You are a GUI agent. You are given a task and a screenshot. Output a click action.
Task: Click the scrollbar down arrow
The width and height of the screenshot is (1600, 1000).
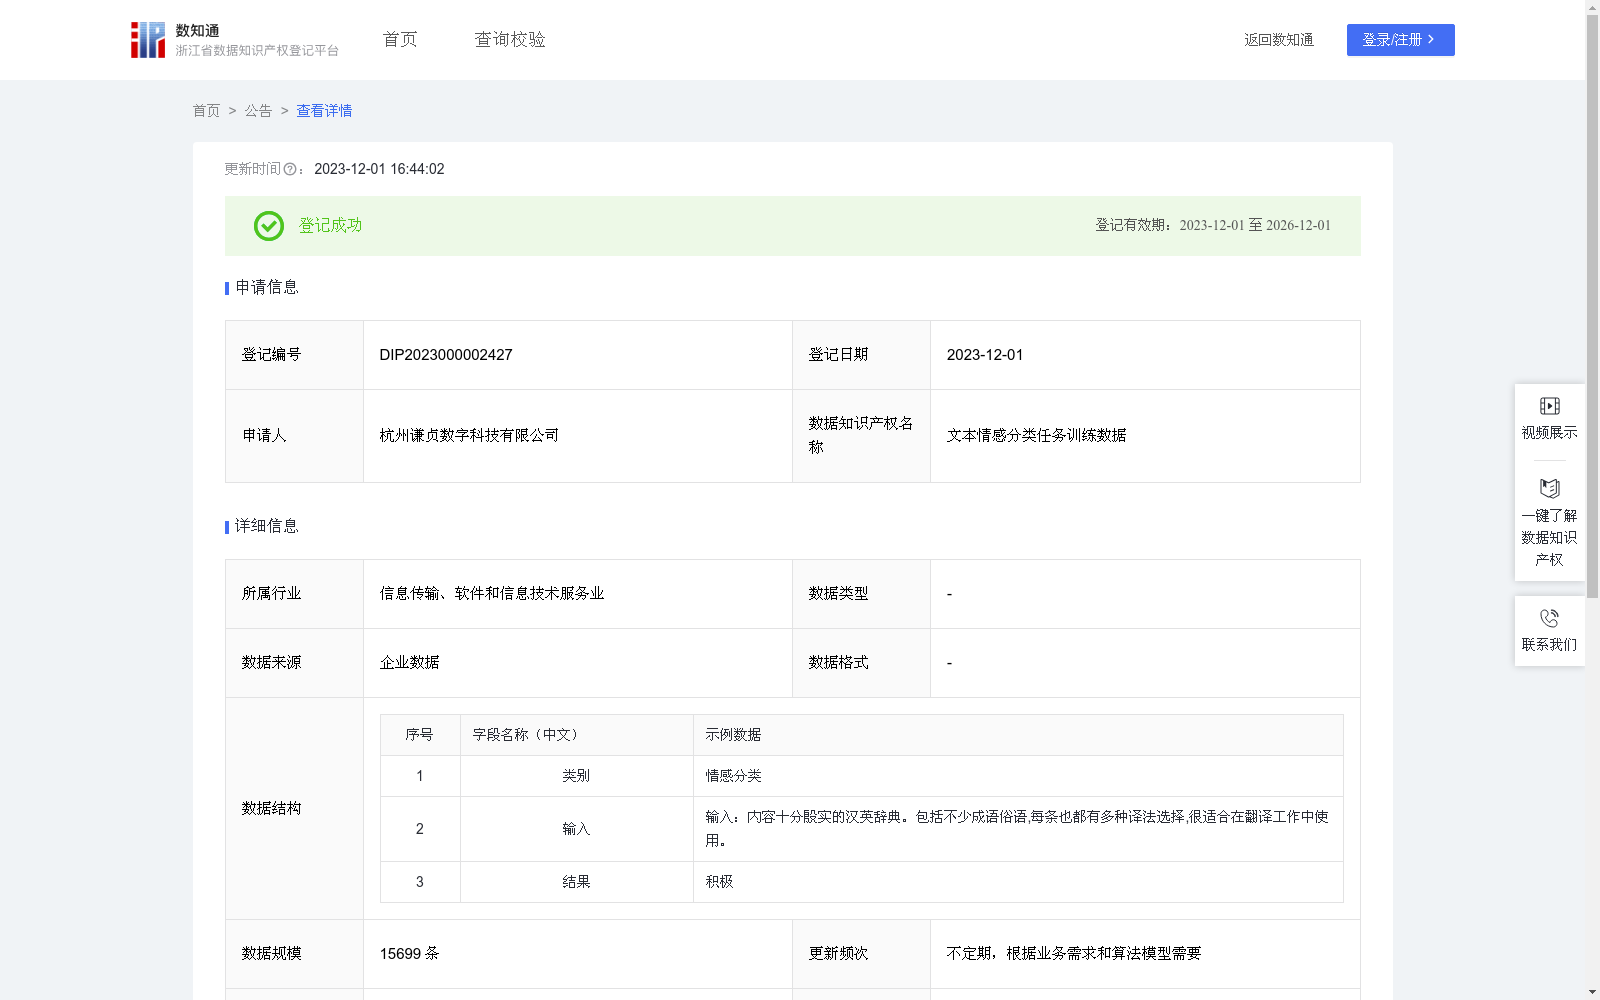click(x=1592, y=992)
